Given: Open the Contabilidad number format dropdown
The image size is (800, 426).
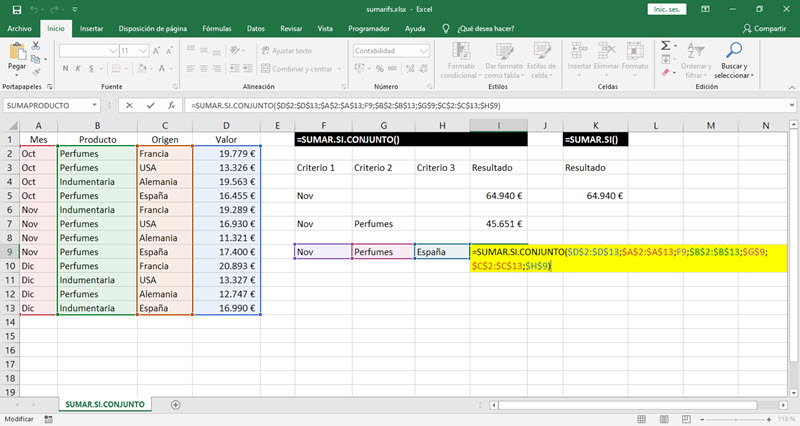Looking at the screenshot, I should click(421, 50).
